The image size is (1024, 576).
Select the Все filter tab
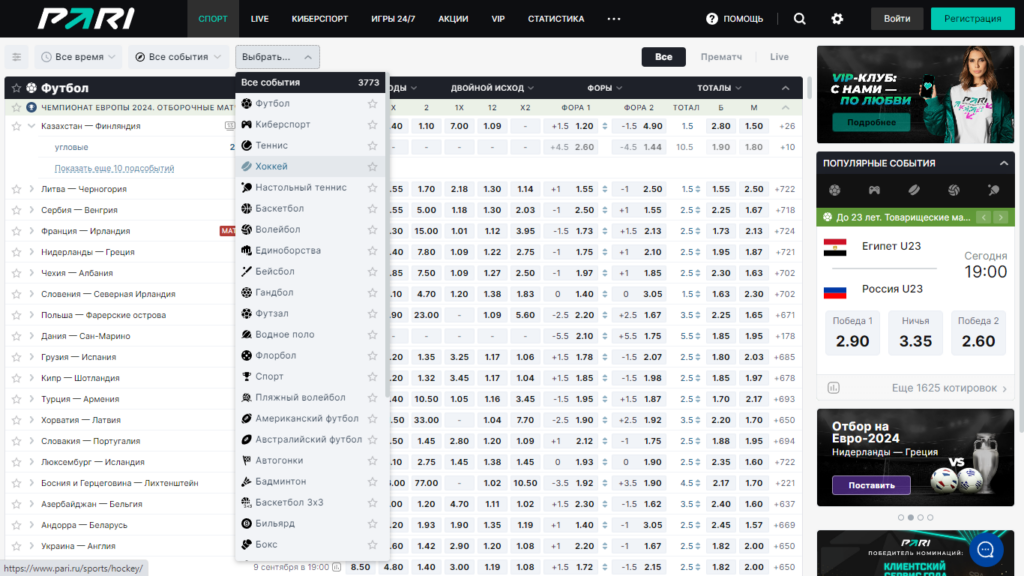[664, 57]
